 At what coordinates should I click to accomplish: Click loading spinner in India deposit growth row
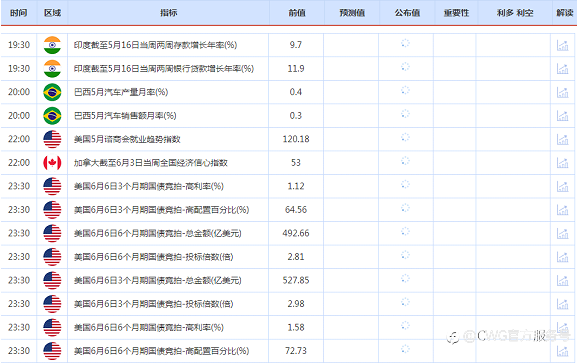[405, 43]
